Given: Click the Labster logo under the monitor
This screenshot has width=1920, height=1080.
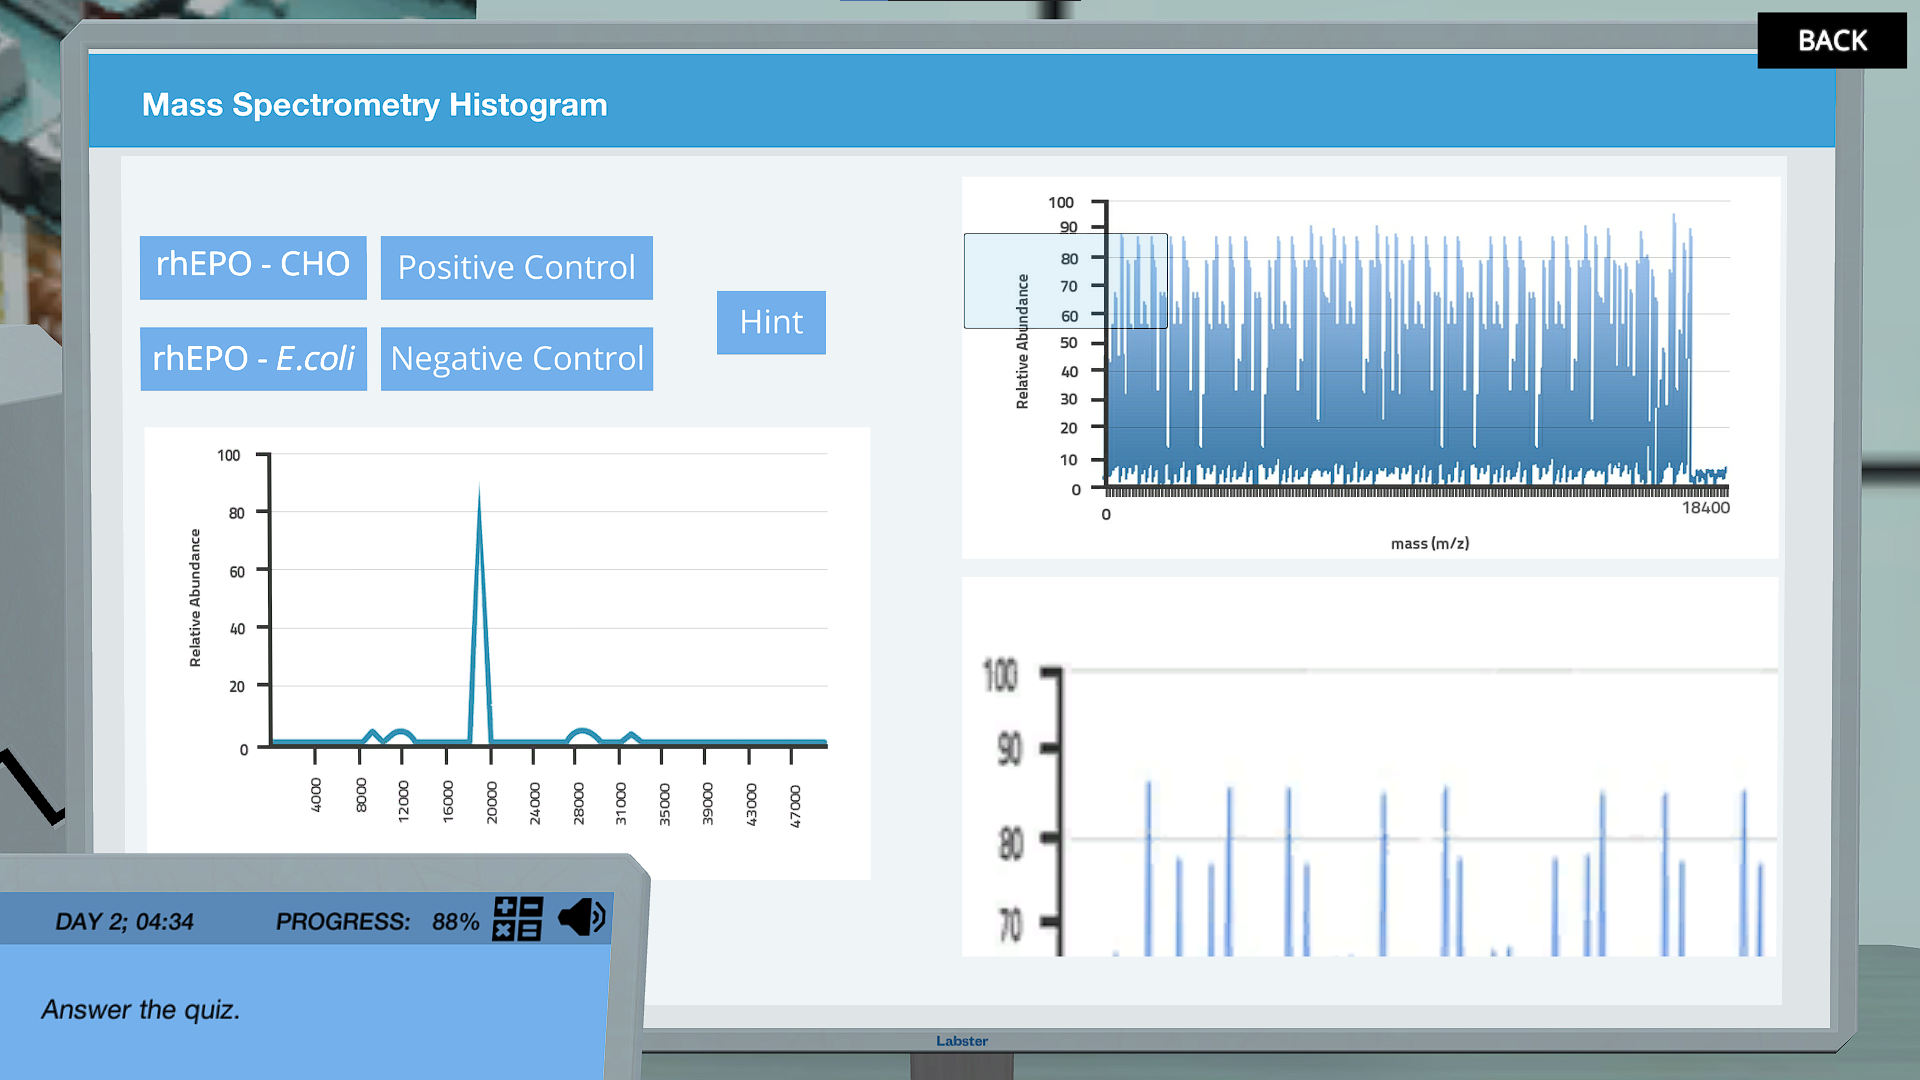Looking at the screenshot, I should click(961, 1041).
